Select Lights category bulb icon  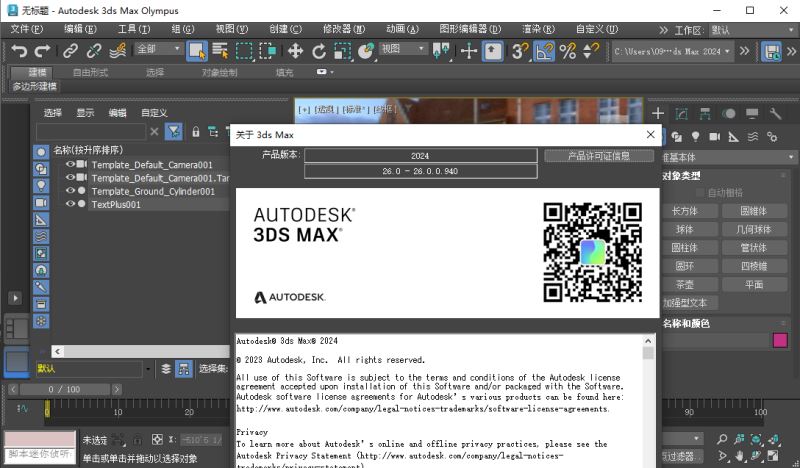[695, 137]
